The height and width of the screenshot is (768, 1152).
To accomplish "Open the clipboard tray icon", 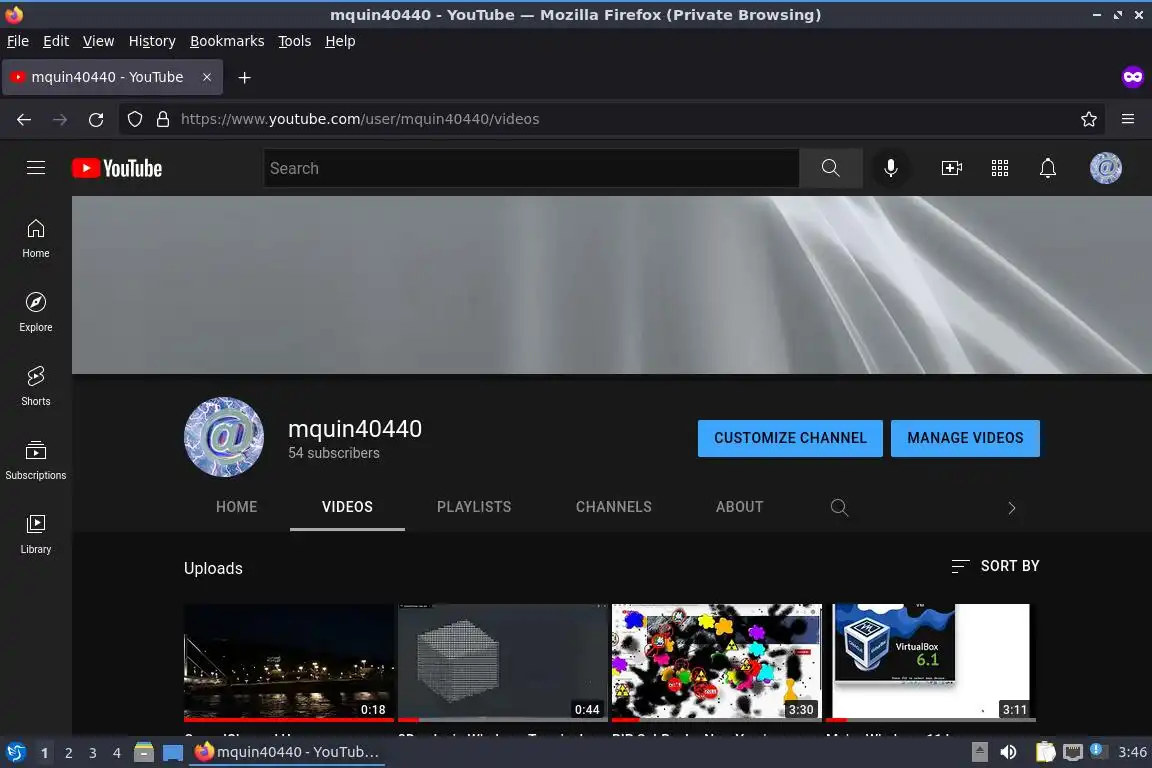I will (1045, 753).
